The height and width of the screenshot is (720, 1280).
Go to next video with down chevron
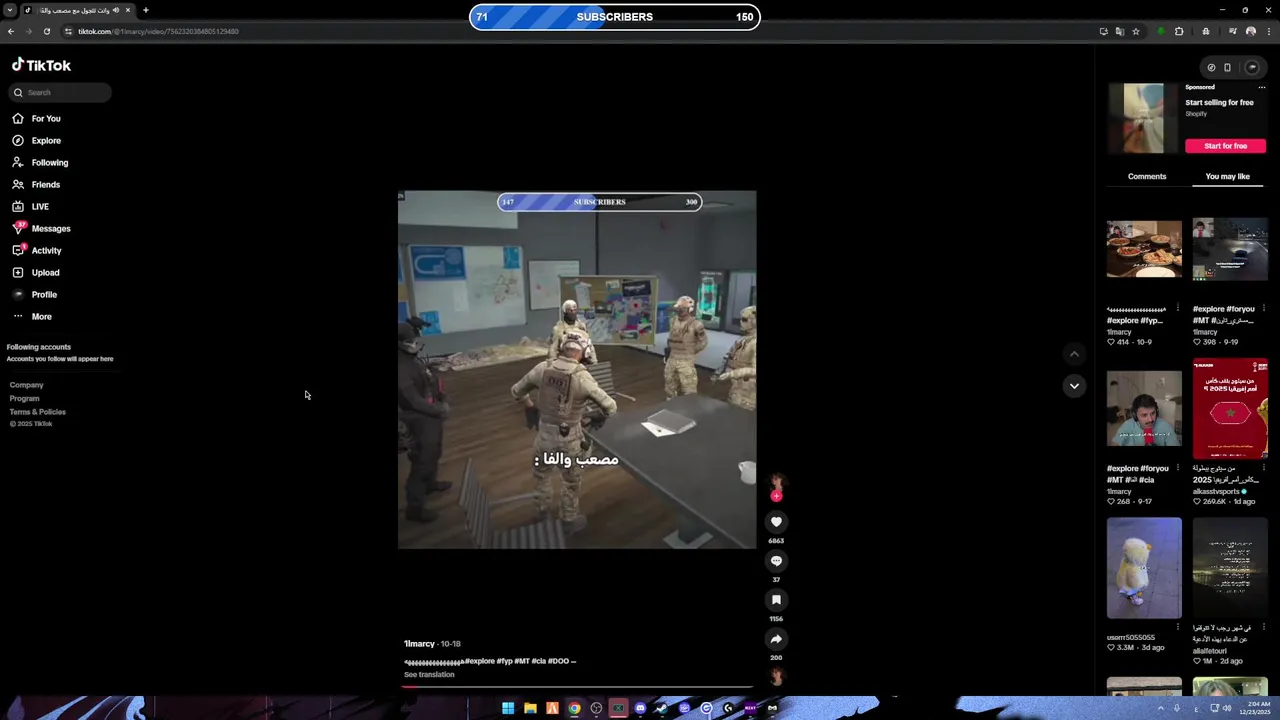[x=1074, y=385]
